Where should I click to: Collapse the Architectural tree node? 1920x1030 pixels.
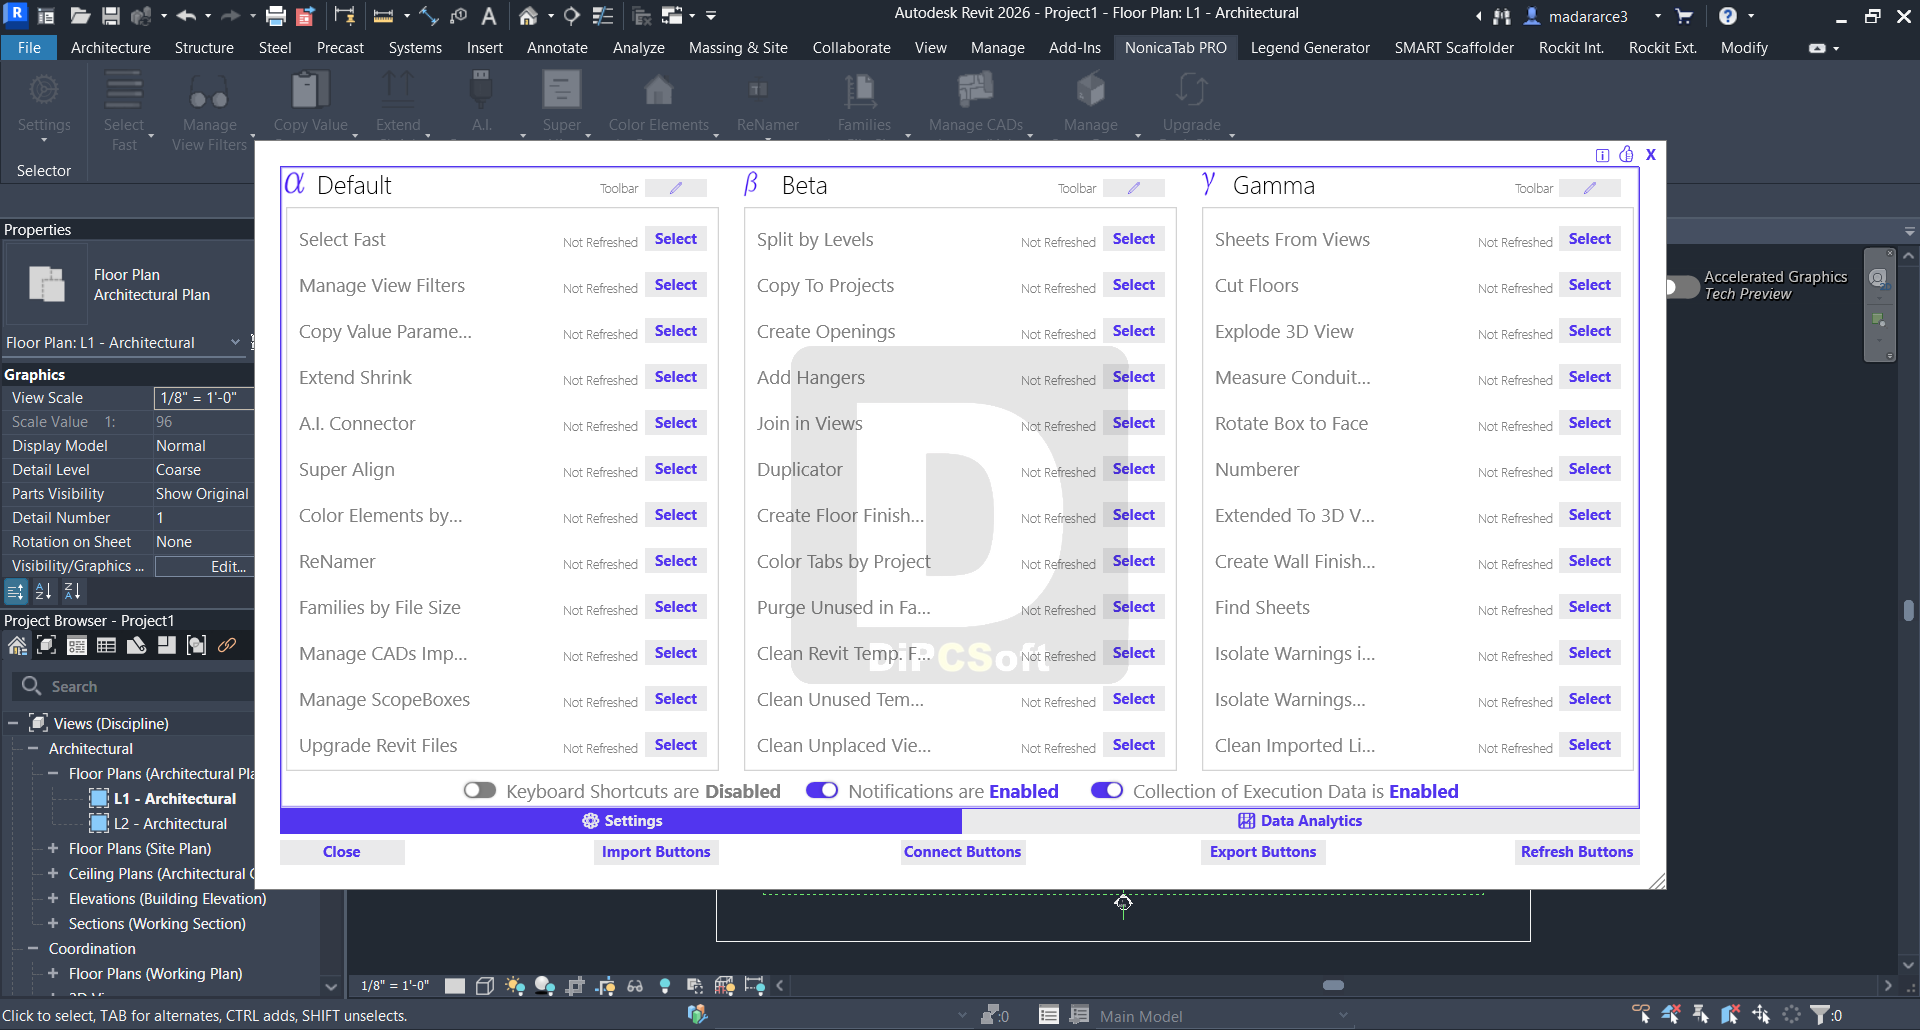pos(33,748)
